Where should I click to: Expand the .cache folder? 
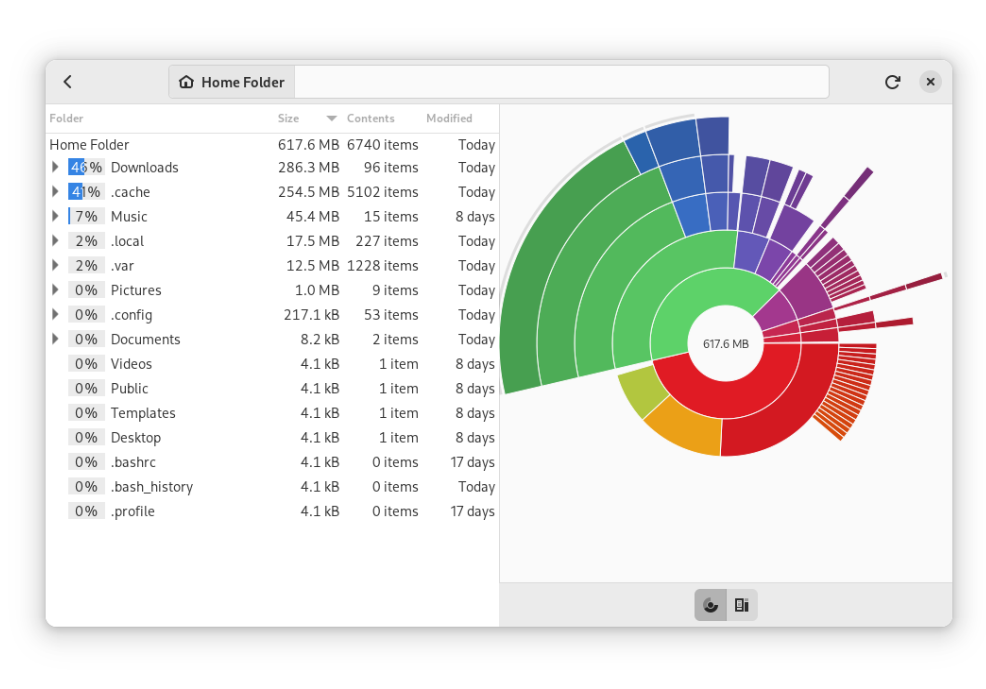pos(55,192)
